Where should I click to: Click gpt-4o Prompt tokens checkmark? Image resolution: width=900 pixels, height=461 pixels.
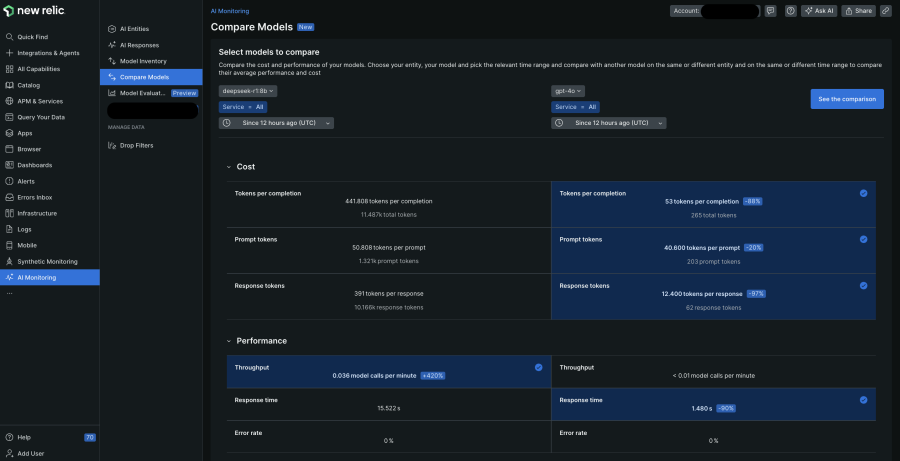click(863, 239)
